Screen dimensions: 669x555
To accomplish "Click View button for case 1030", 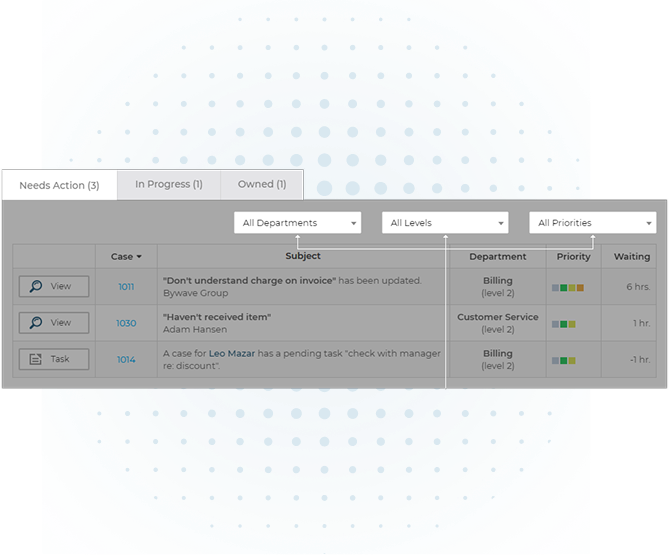I will pyautogui.click(x=54, y=323).
